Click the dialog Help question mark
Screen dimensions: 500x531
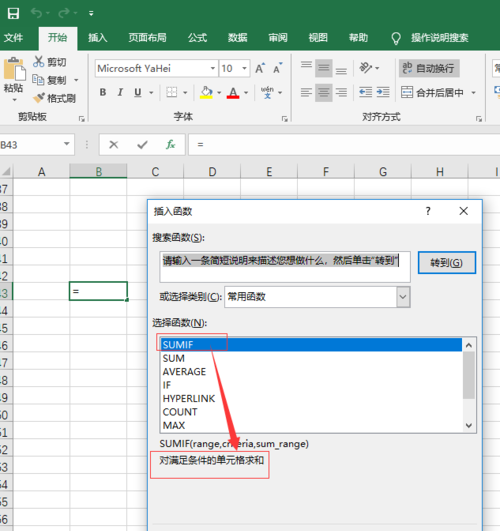428,211
